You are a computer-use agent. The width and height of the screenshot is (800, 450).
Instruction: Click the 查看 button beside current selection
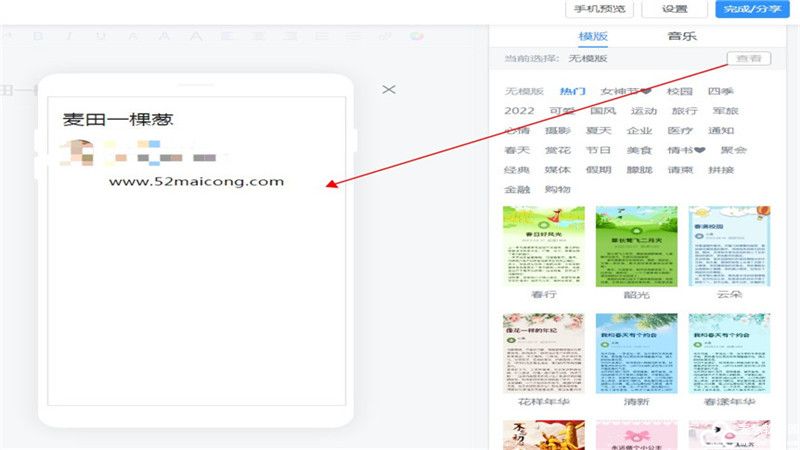coord(748,59)
